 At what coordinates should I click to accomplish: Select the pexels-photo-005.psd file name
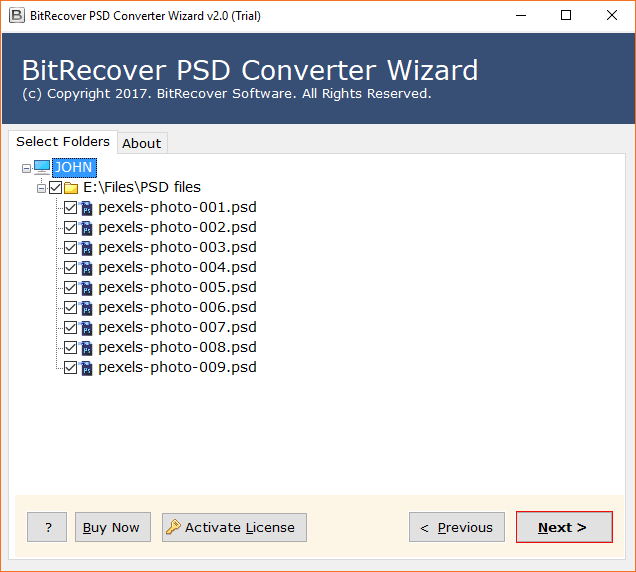pos(177,287)
